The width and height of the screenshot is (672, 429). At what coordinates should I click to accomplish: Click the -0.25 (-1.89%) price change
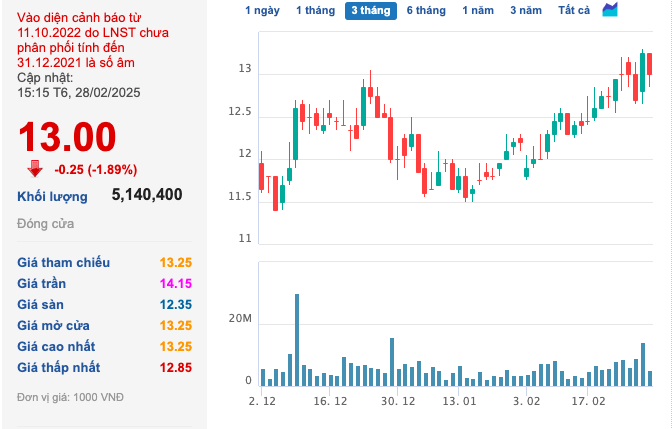point(96,169)
